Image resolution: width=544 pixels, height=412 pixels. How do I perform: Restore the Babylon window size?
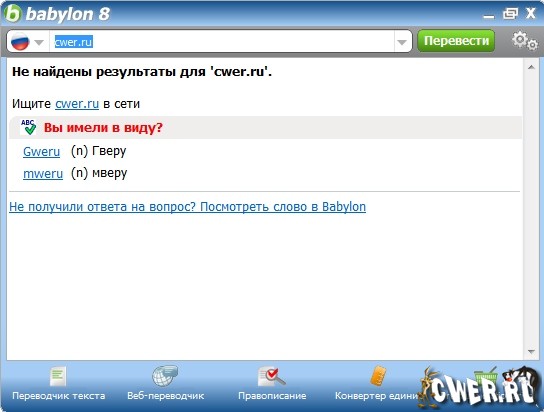(x=510, y=14)
